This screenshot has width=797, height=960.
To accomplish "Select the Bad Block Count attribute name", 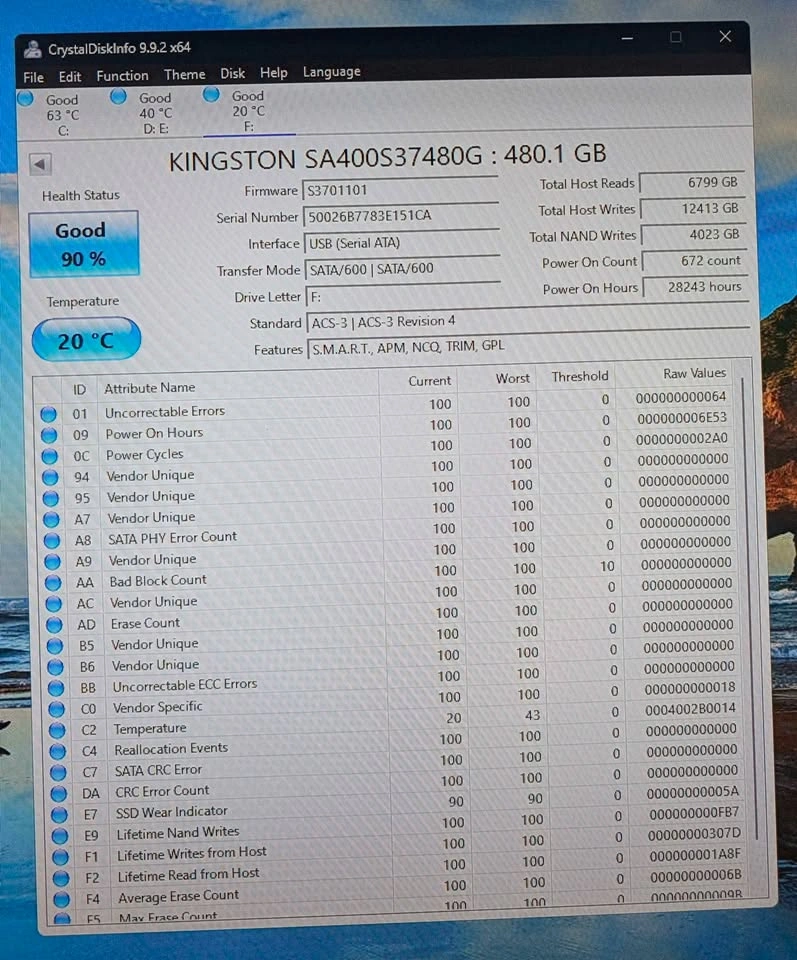I will click(158, 580).
